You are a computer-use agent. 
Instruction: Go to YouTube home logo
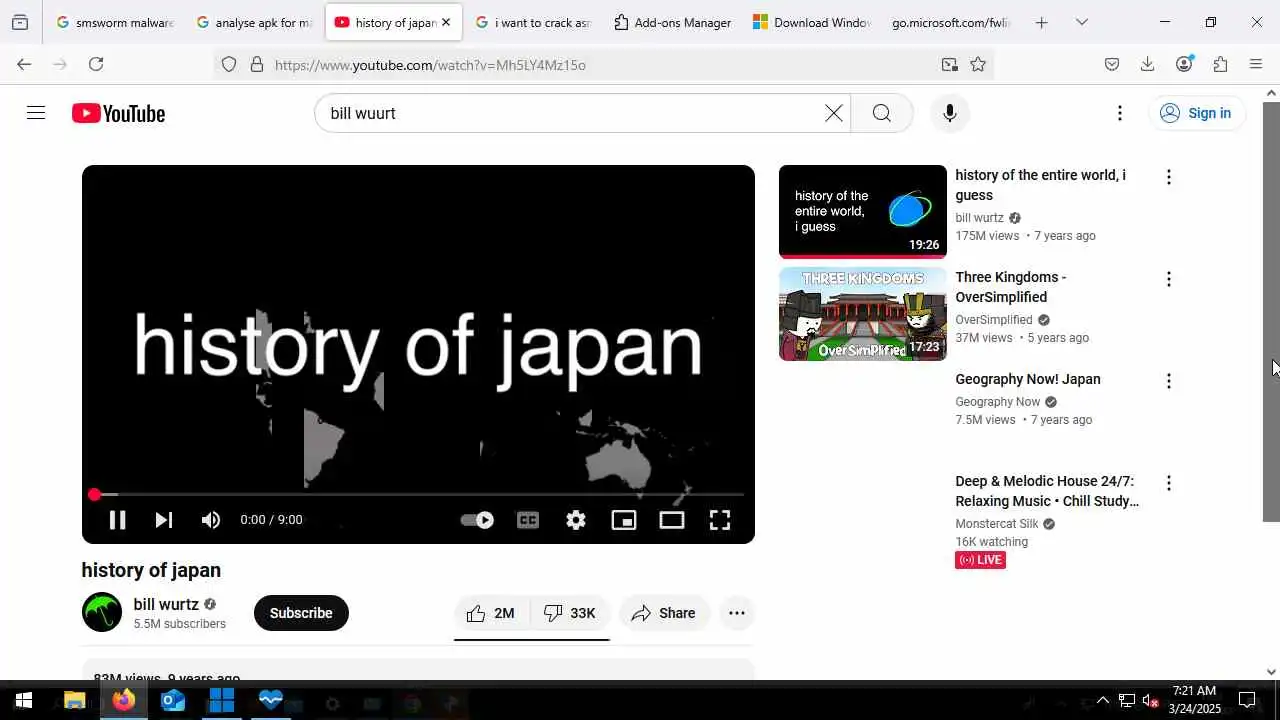[118, 113]
